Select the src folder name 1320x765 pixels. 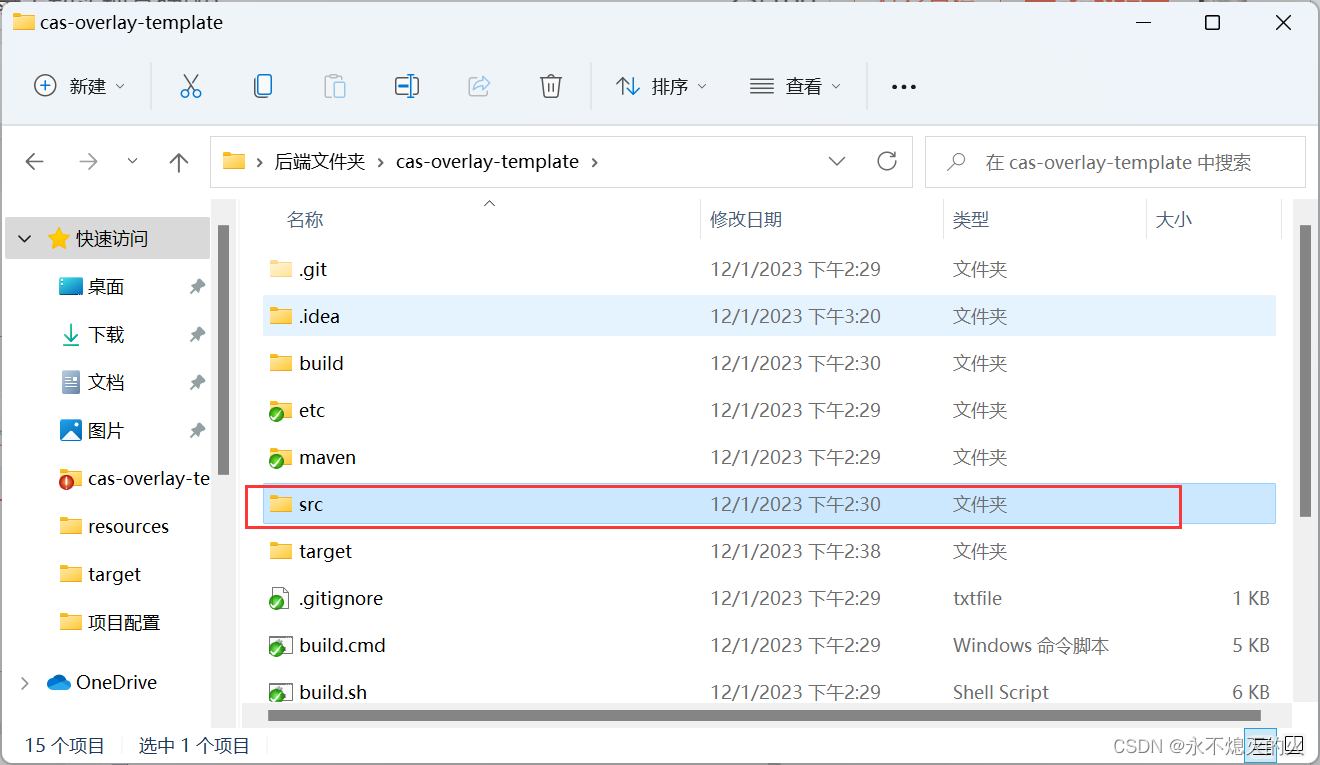coord(311,505)
